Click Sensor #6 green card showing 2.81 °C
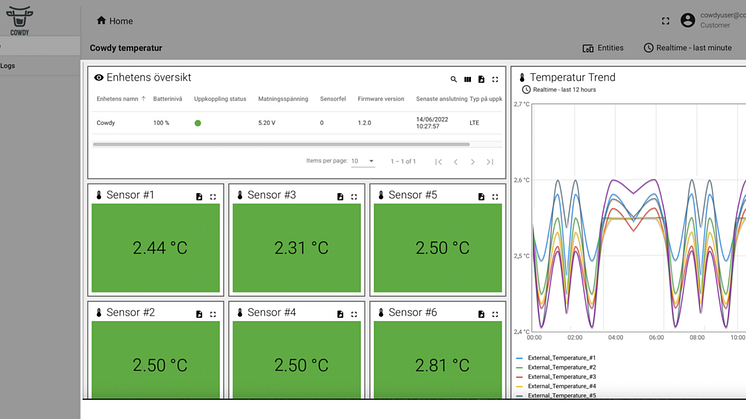Screen dimensions: 746x419 point(438,360)
